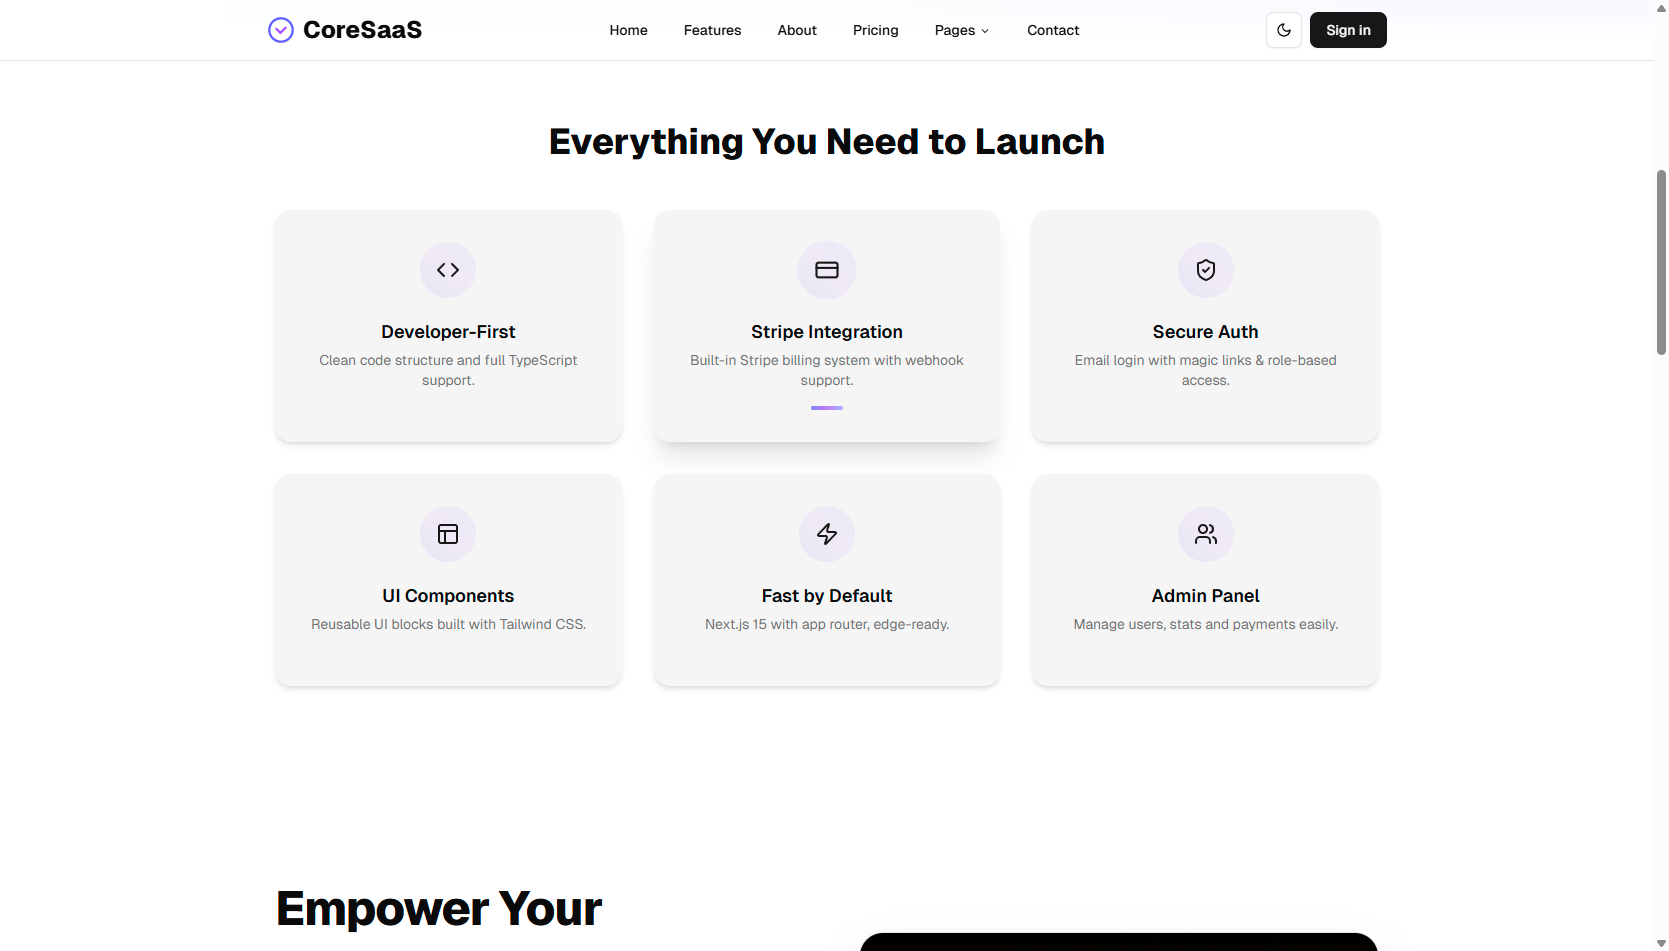Click the layout icon above UI Components

448,534
